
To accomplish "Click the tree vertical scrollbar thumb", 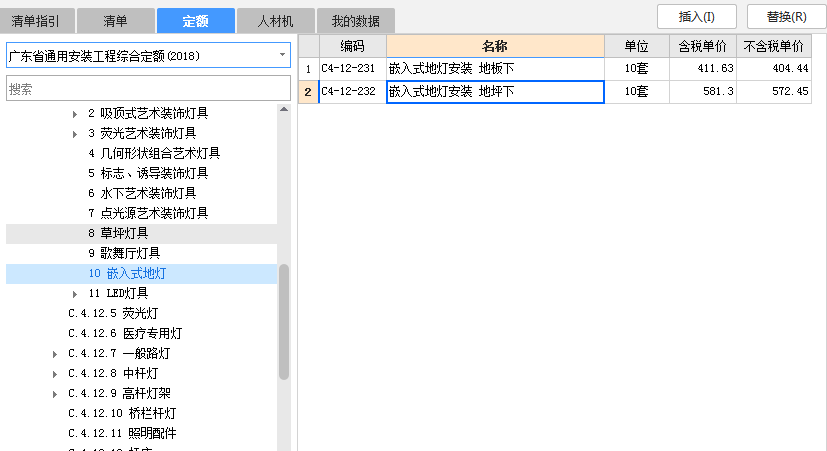I will click(284, 322).
